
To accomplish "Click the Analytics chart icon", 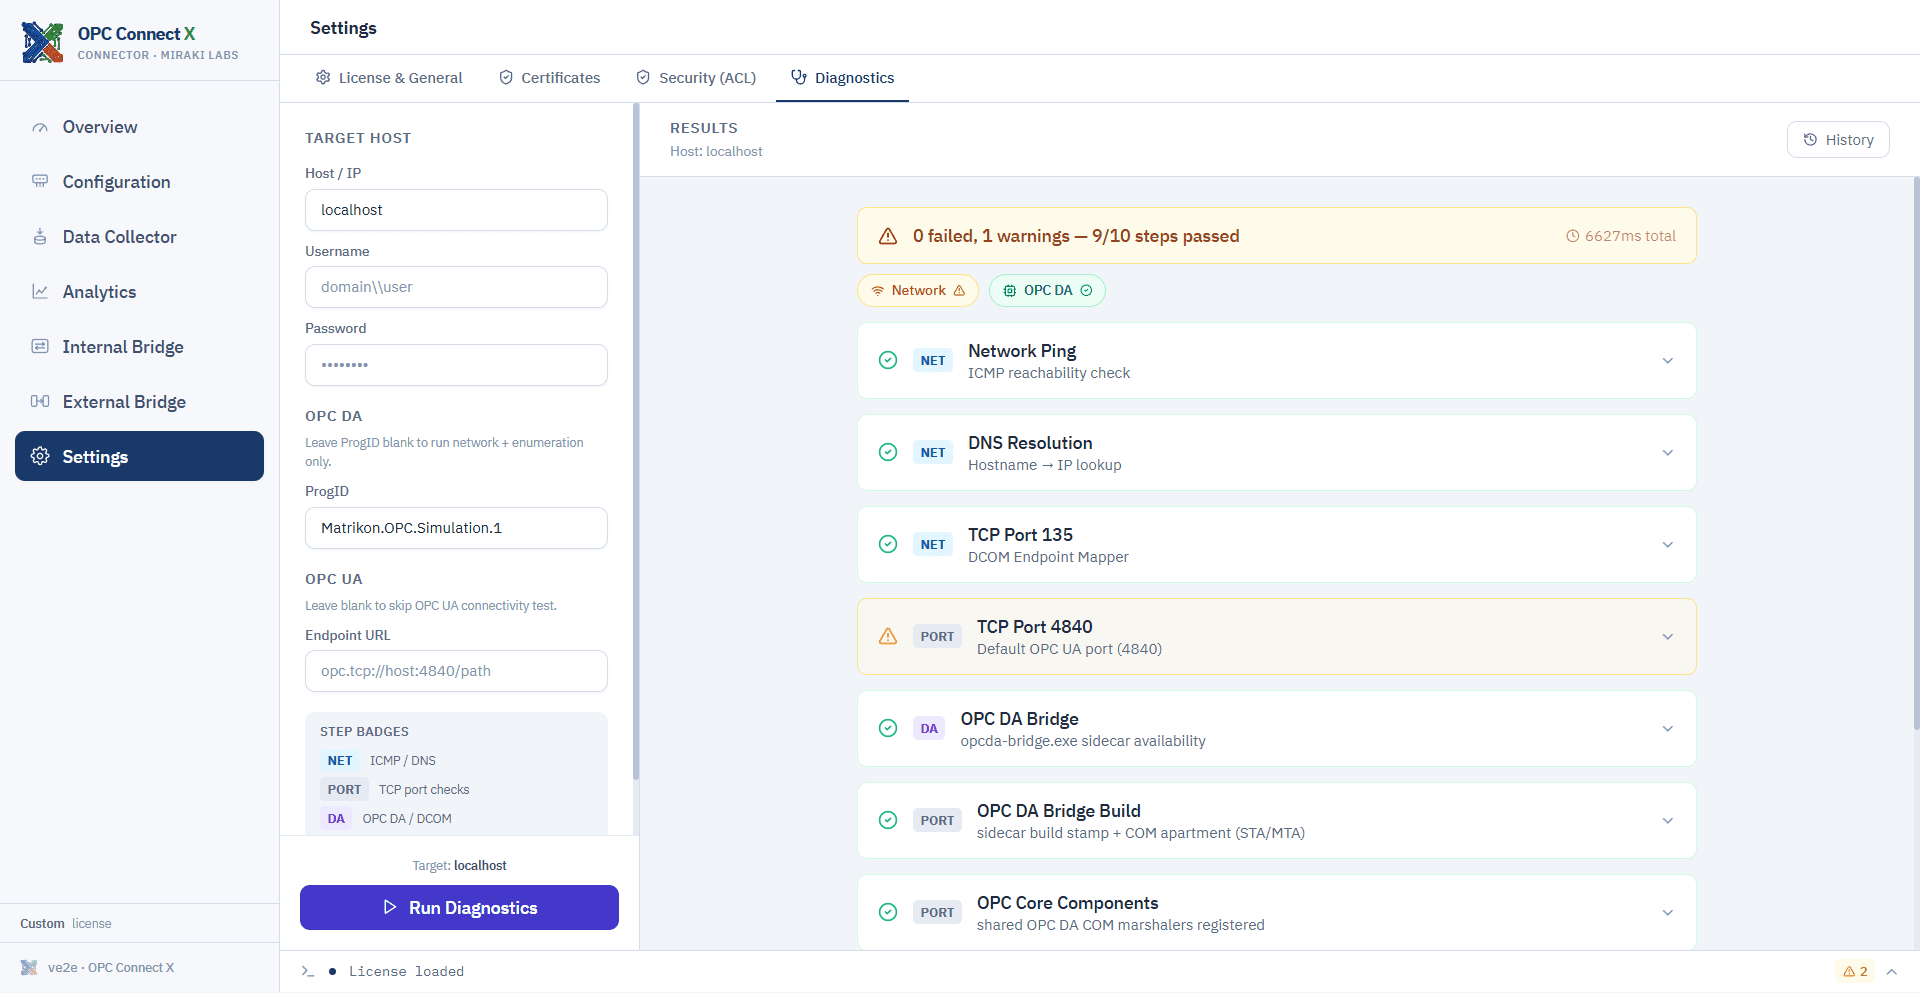I will tap(40, 292).
